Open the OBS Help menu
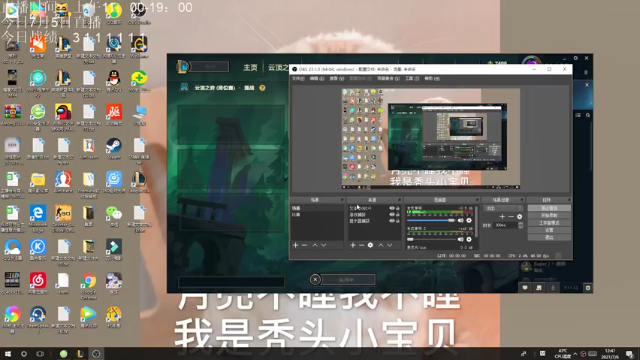The image size is (640, 360). pos(431,78)
